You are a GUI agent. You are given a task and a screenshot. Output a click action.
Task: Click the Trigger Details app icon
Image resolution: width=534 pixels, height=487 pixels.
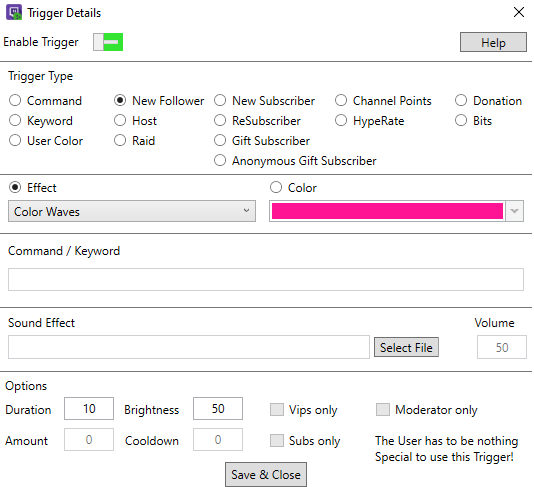[14, 12]
